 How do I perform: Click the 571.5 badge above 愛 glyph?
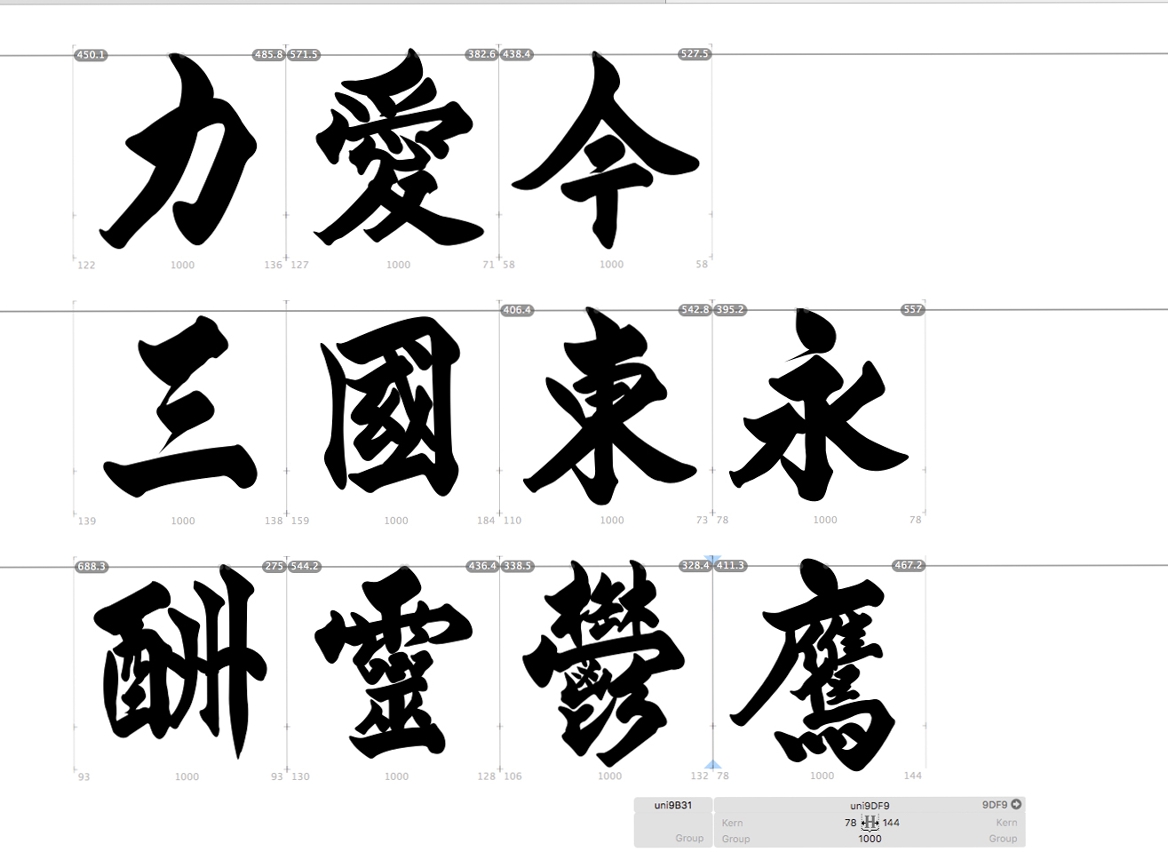[x=304, y=54]
